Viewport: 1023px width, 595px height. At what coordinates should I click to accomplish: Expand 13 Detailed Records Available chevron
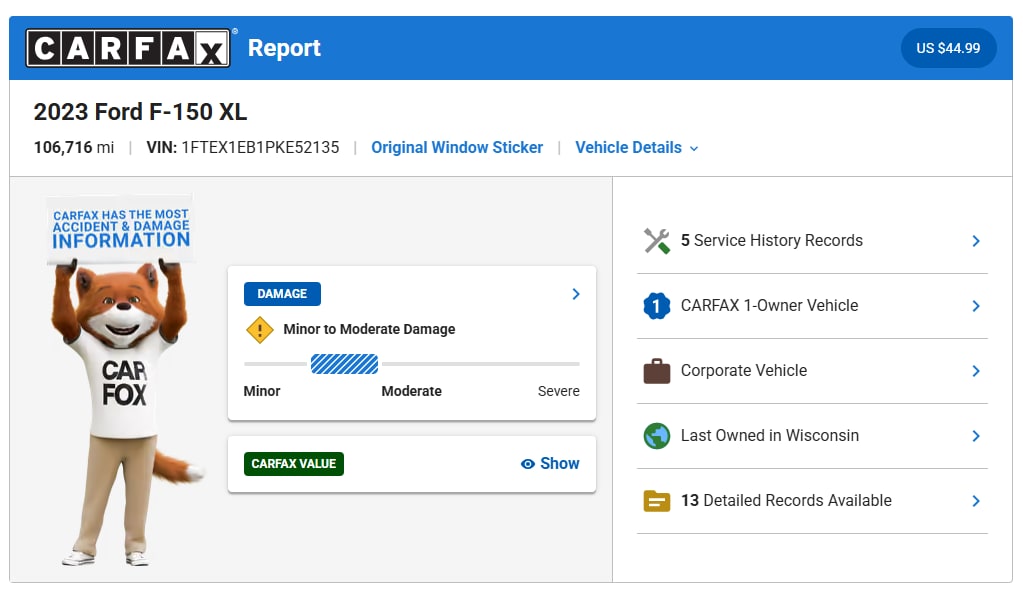[x=975, y=501]
